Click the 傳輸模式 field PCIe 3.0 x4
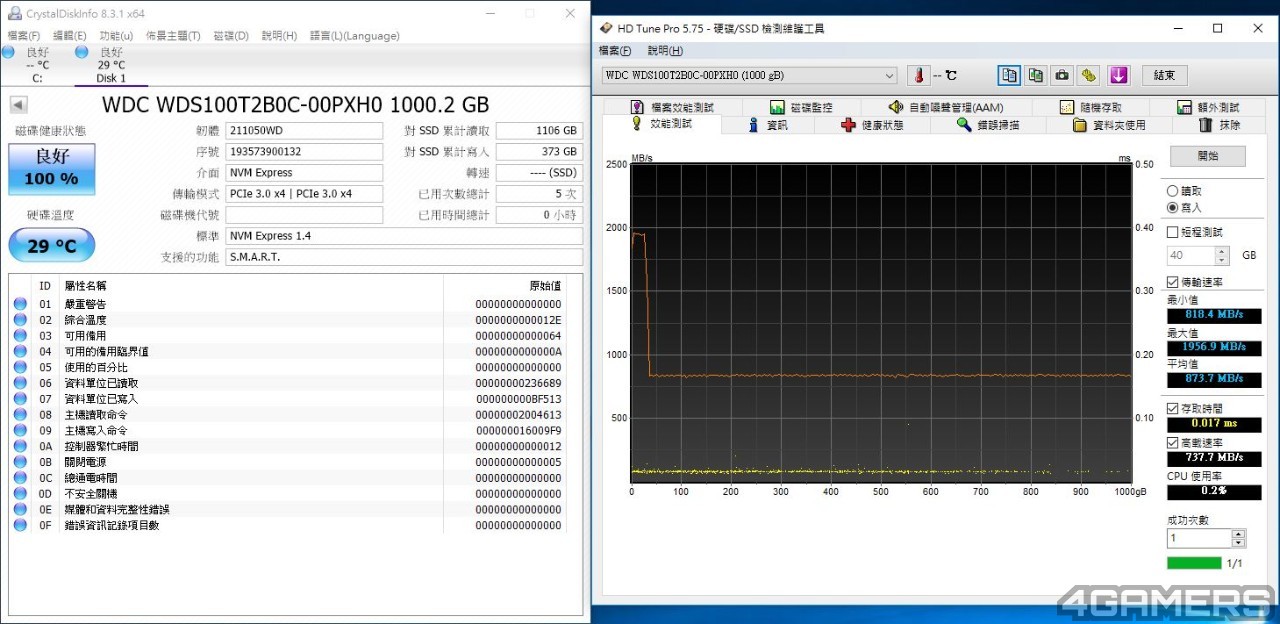Screen dimensions: 1280x624 click(x=304, y=194)
